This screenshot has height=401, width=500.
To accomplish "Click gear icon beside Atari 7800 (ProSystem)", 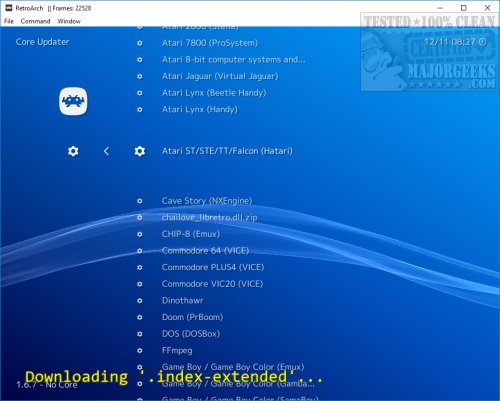I will 140,43.
